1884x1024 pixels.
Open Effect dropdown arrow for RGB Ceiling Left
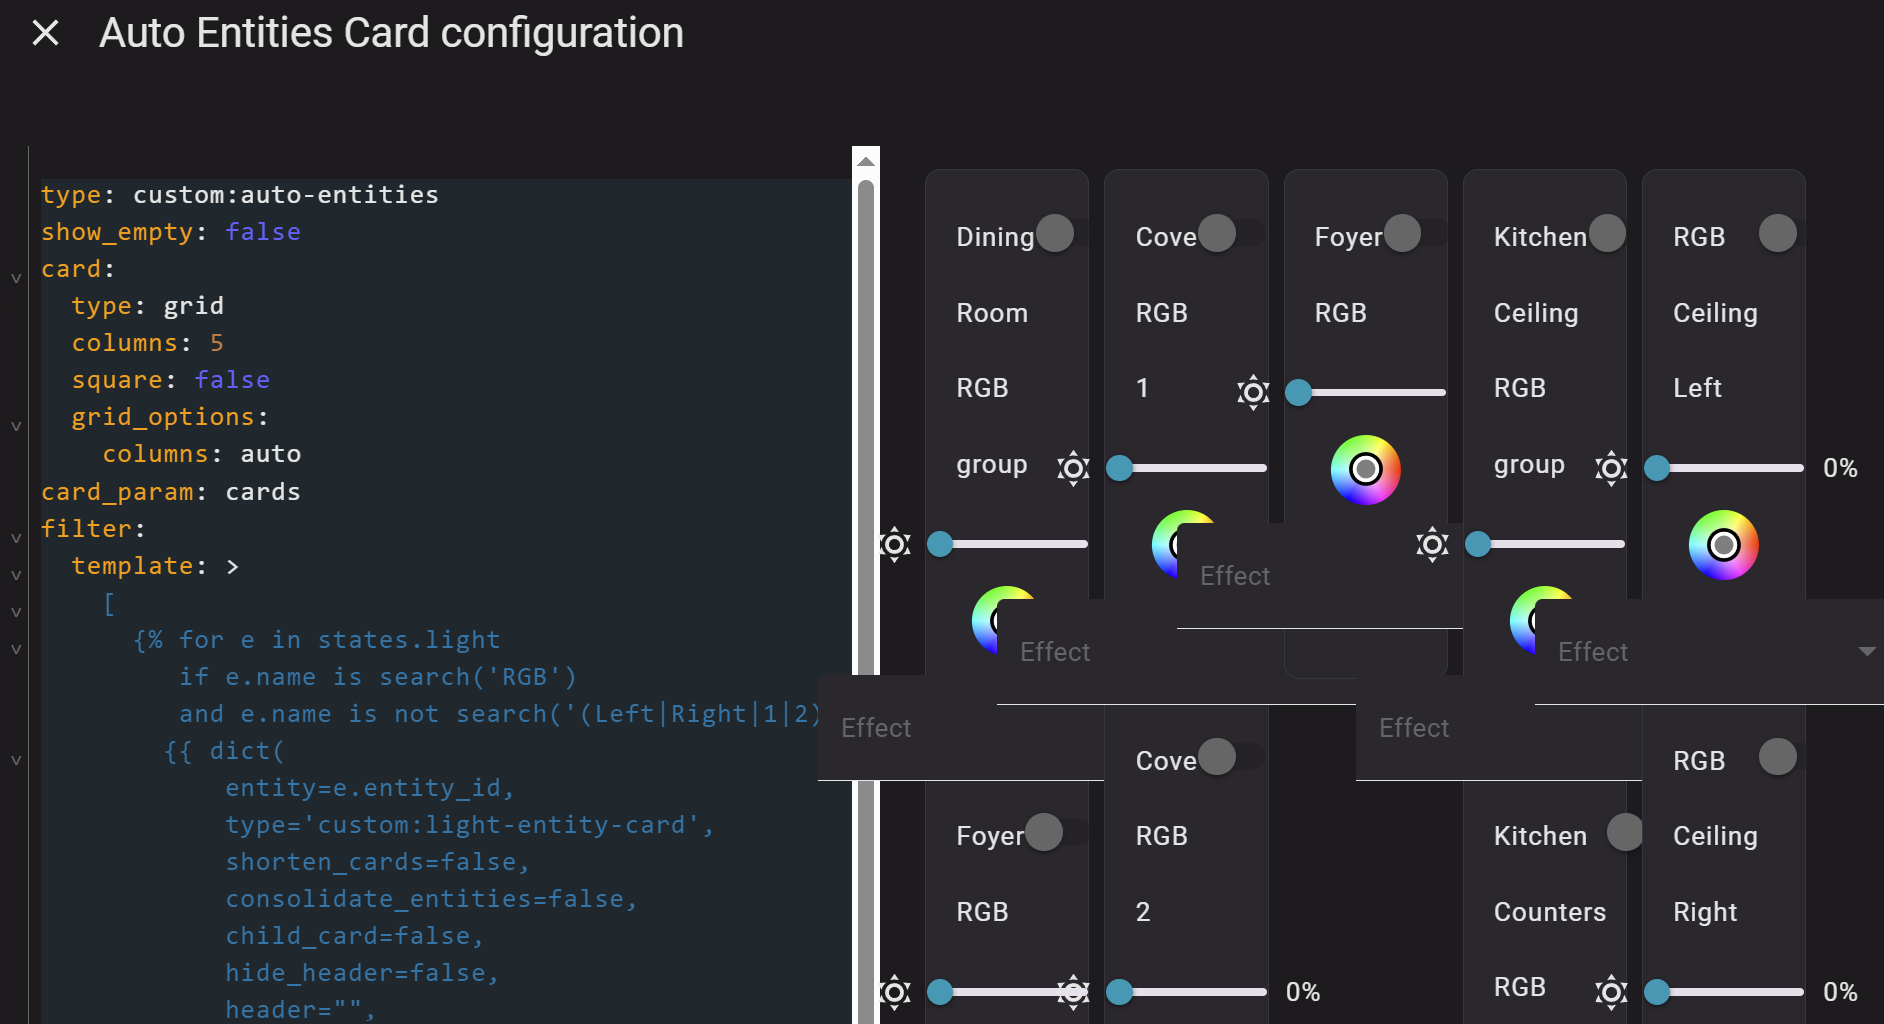[x=1866, y=651]
